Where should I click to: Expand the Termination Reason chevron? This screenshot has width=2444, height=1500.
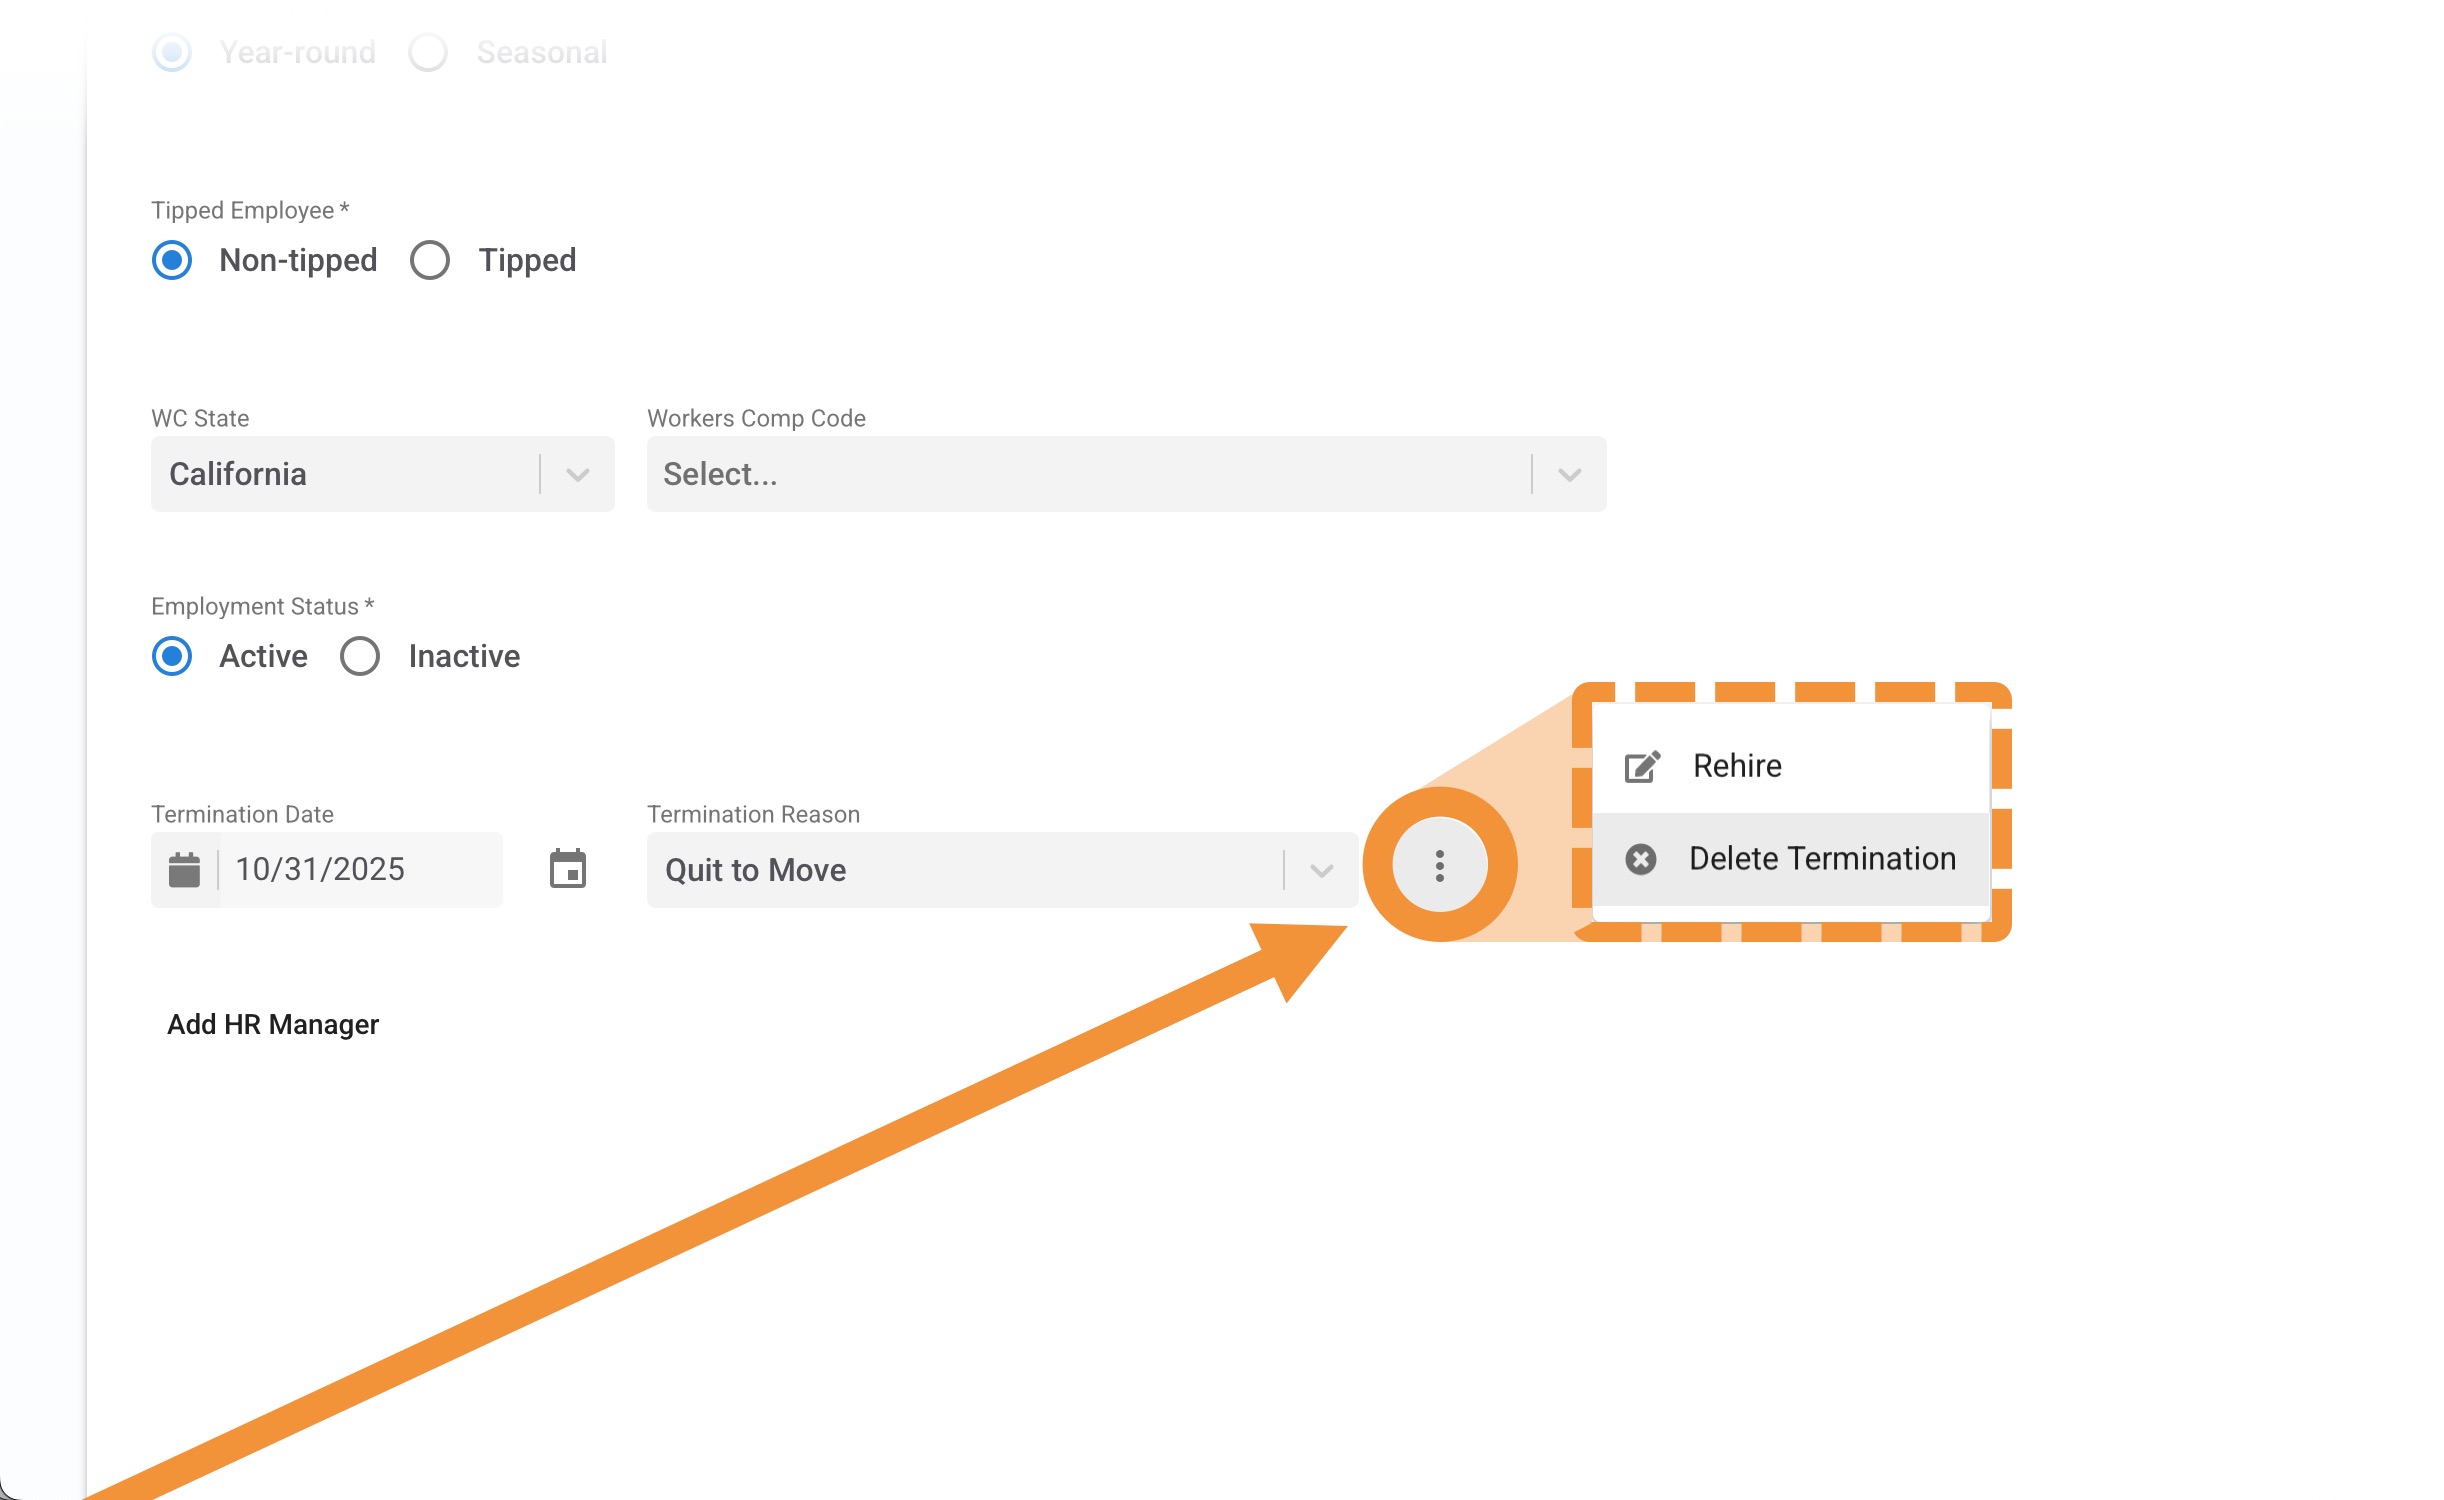tap(1321, 870)
